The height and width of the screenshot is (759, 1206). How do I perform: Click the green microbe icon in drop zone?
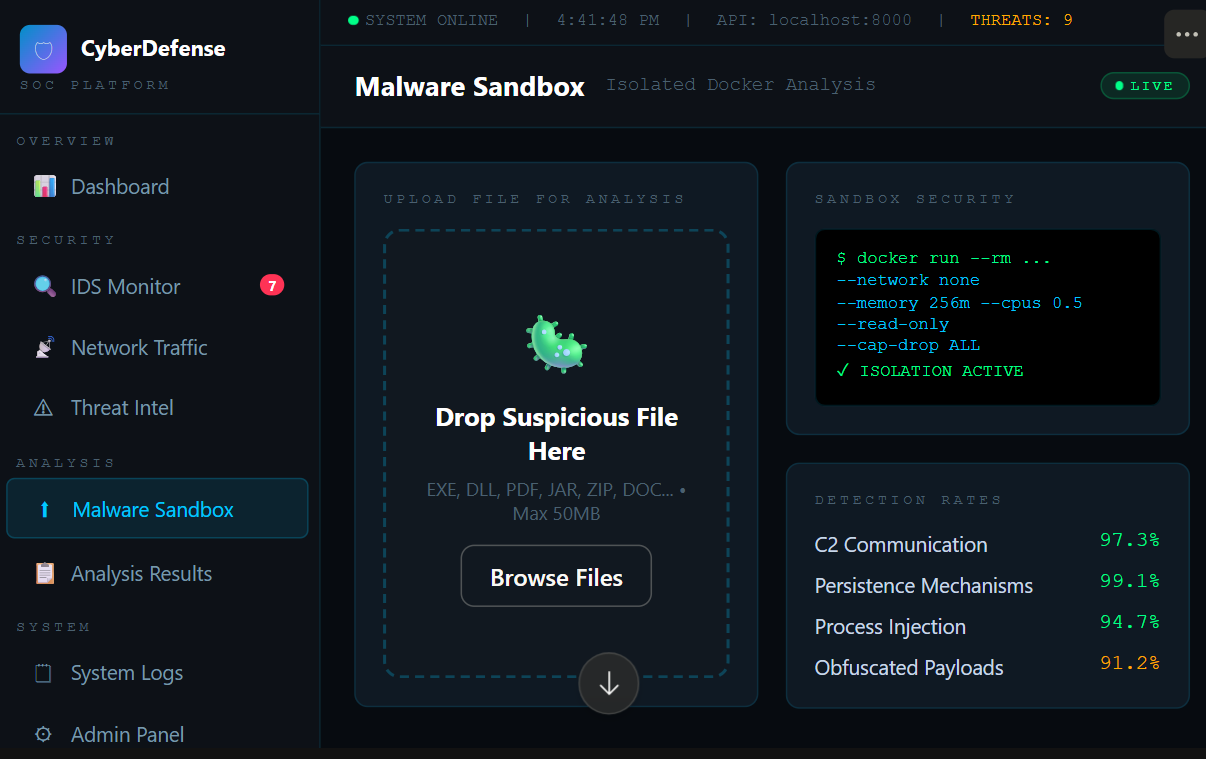click(556, 344)
